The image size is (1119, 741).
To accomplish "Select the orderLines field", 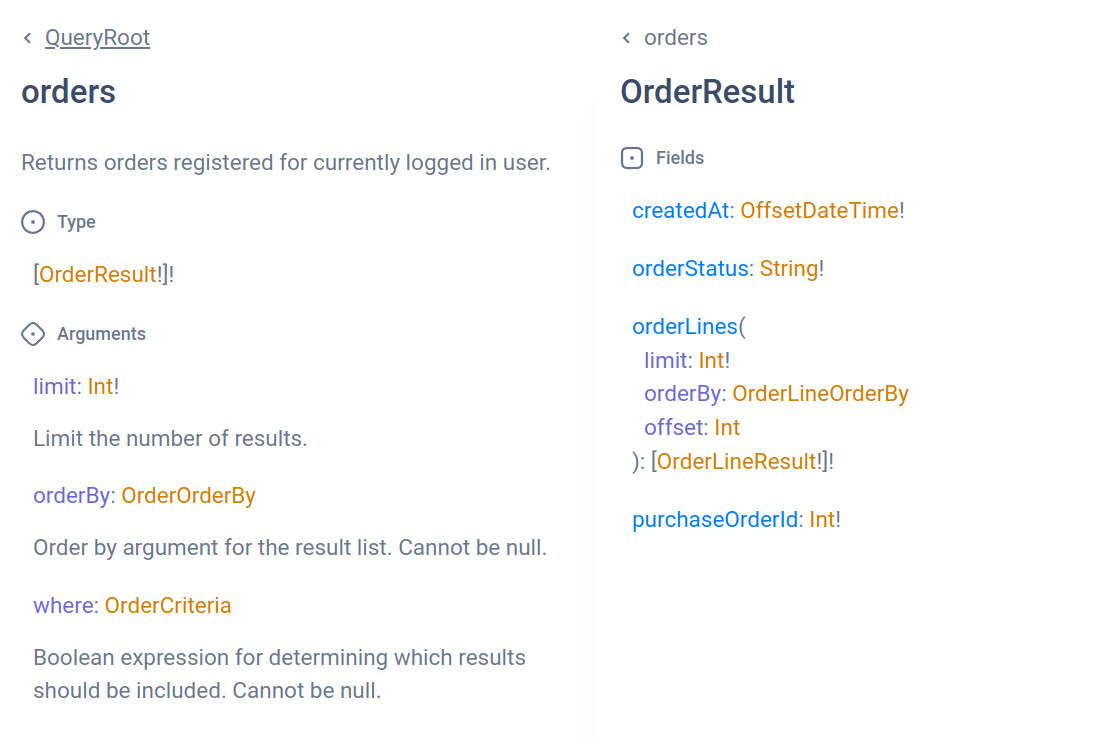I will click(x=685, y=327).
